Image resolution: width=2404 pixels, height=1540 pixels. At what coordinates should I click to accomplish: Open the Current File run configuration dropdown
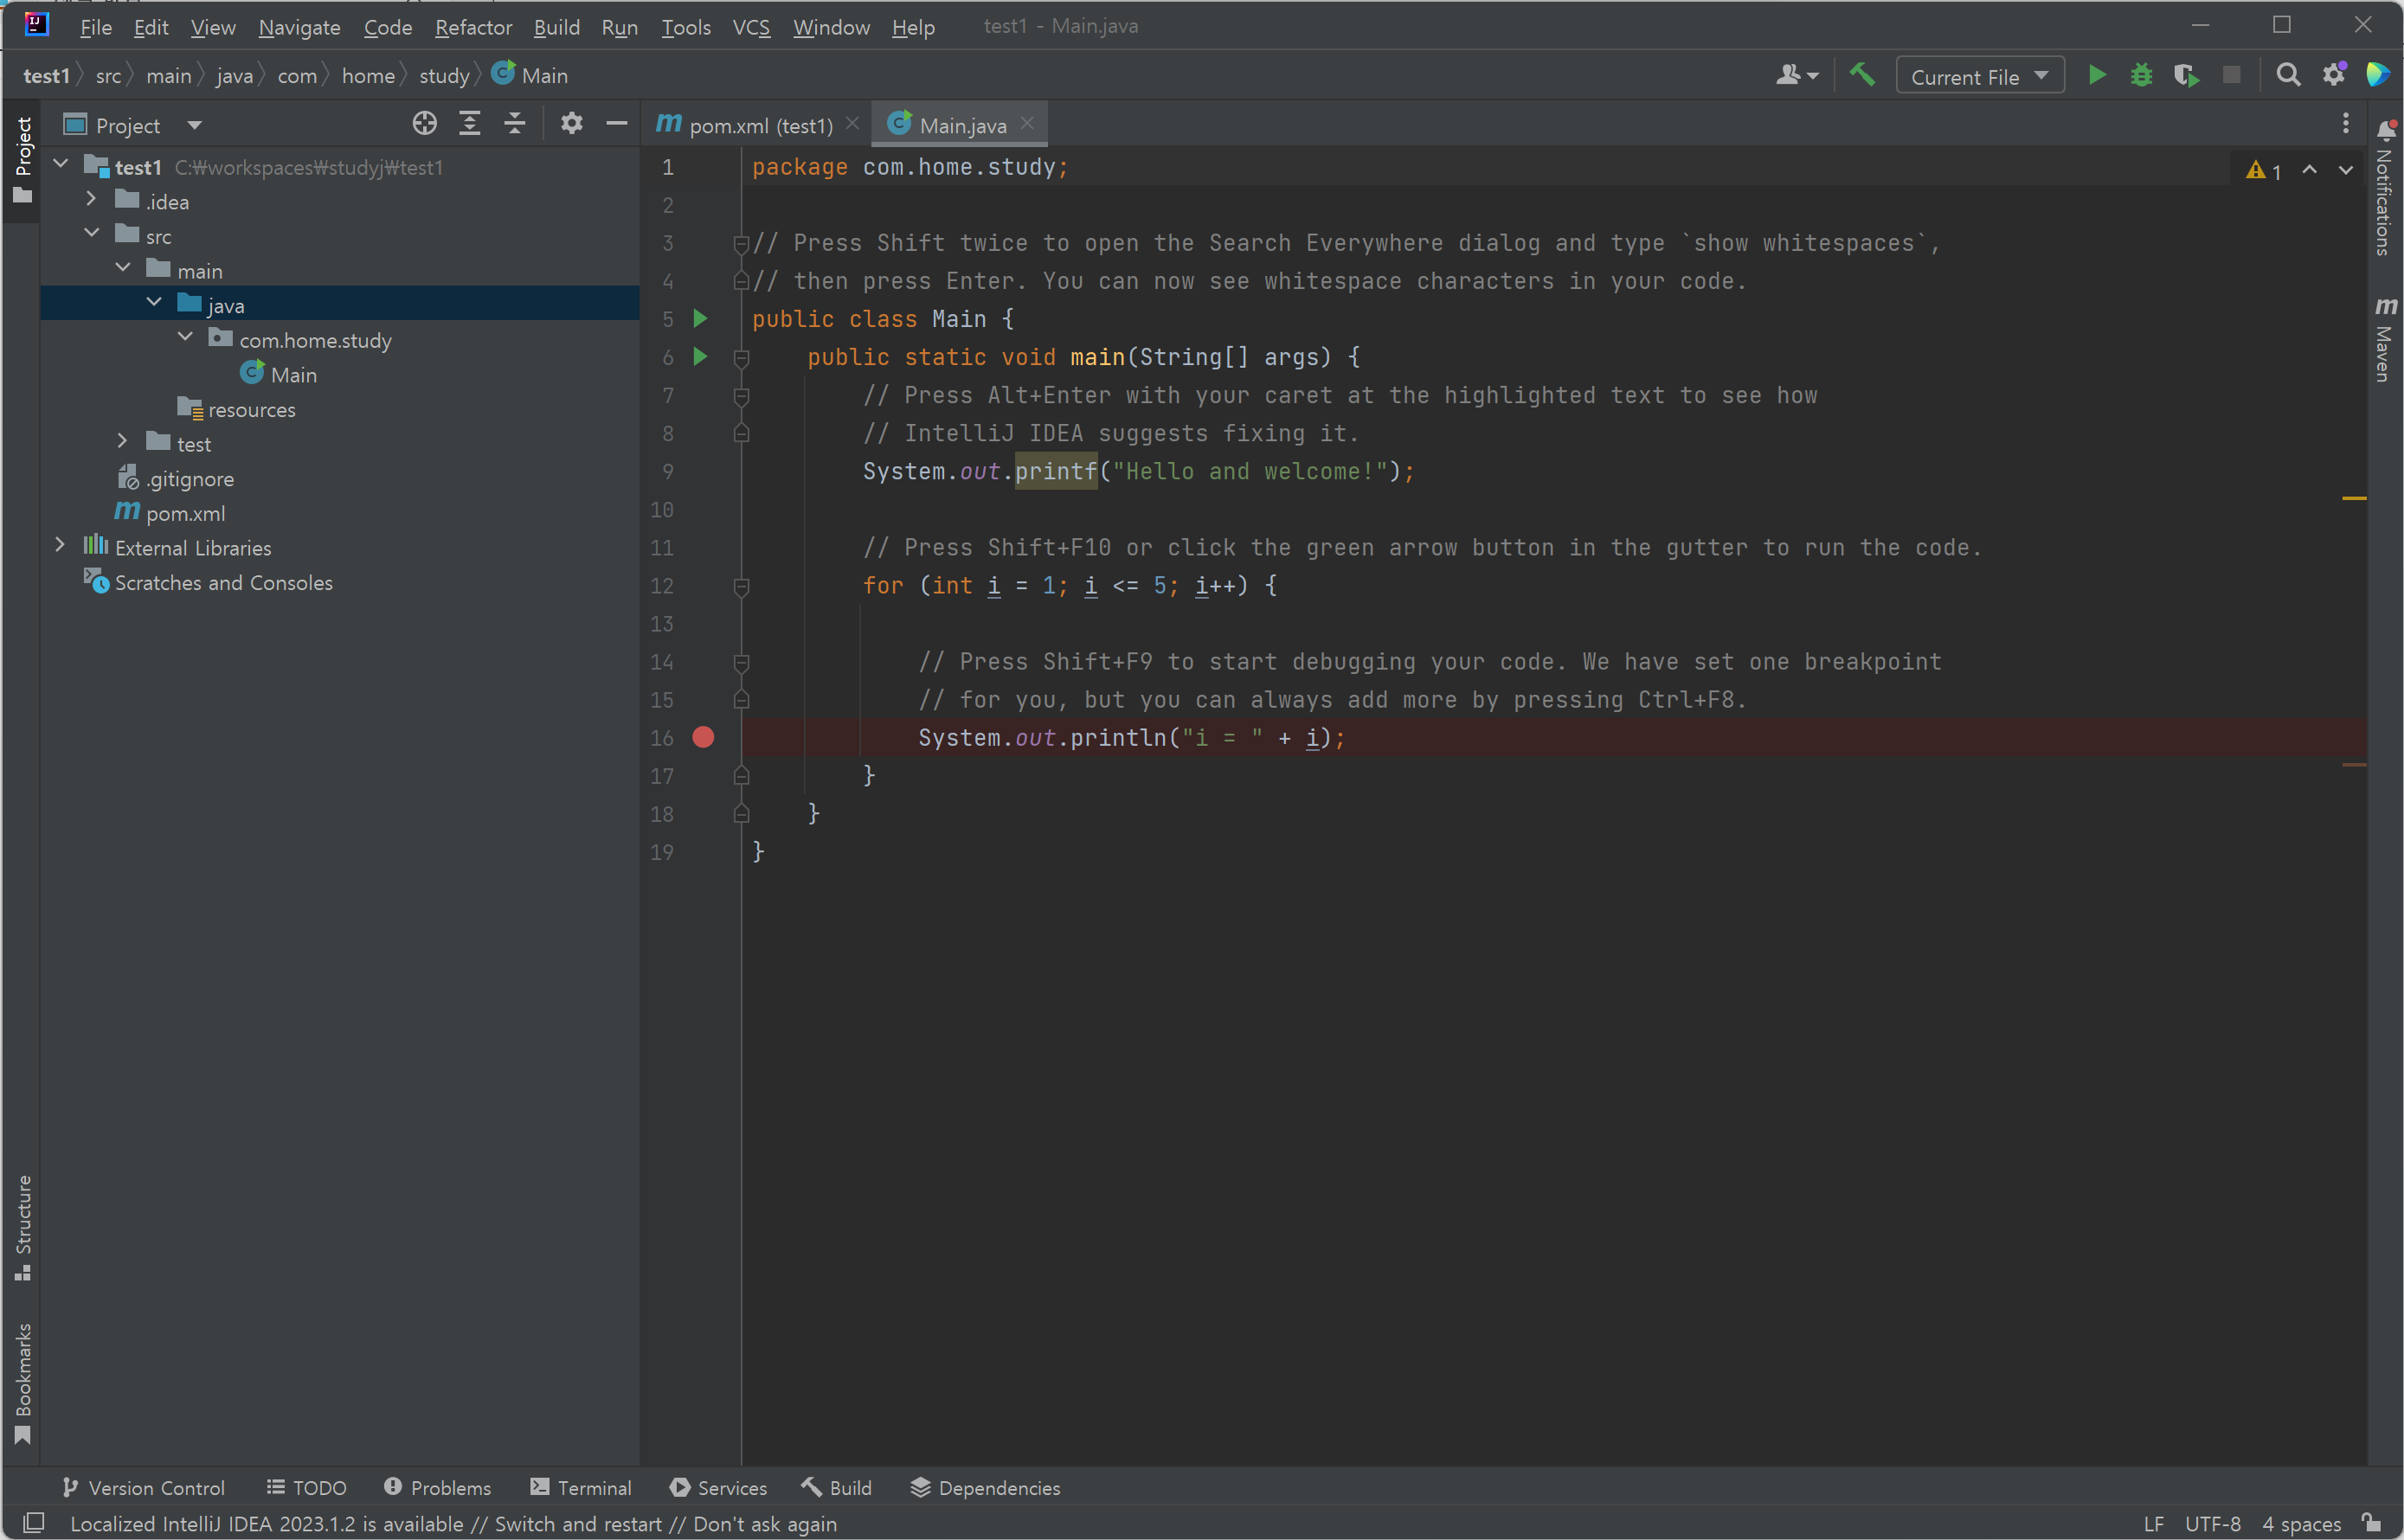pyautogui.click(x=1979, y=77)
